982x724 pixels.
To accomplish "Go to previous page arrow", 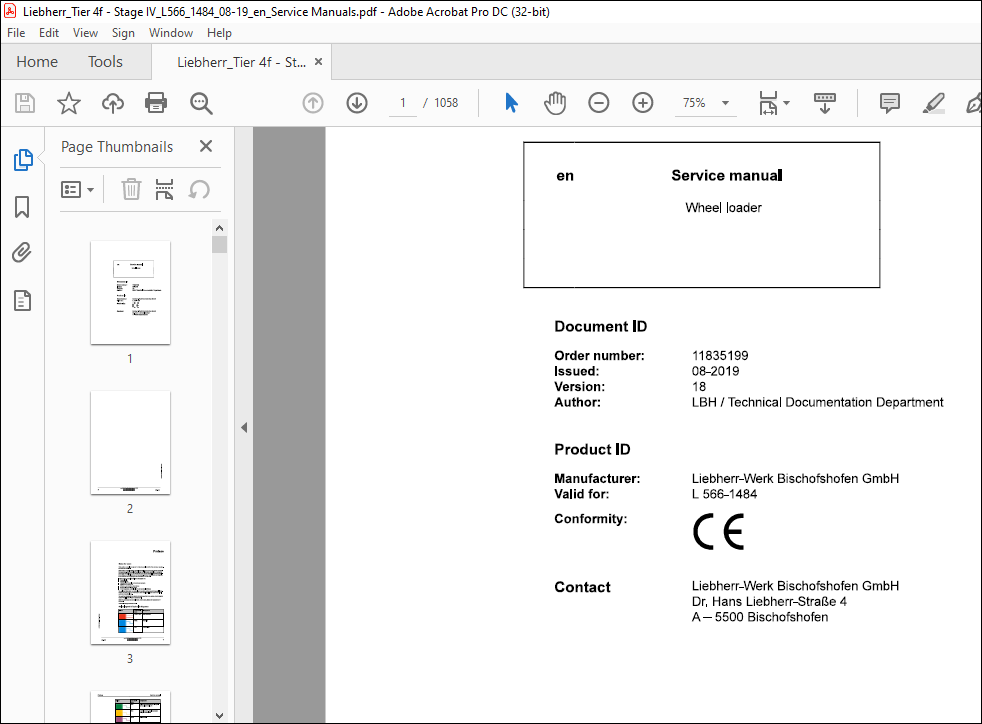I will click(313, 103).
